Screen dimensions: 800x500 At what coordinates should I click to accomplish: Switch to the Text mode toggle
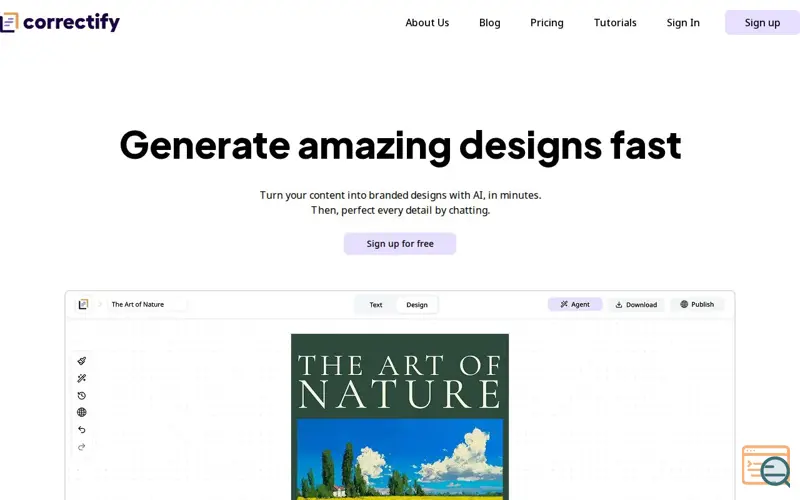(x=376, y=305)
